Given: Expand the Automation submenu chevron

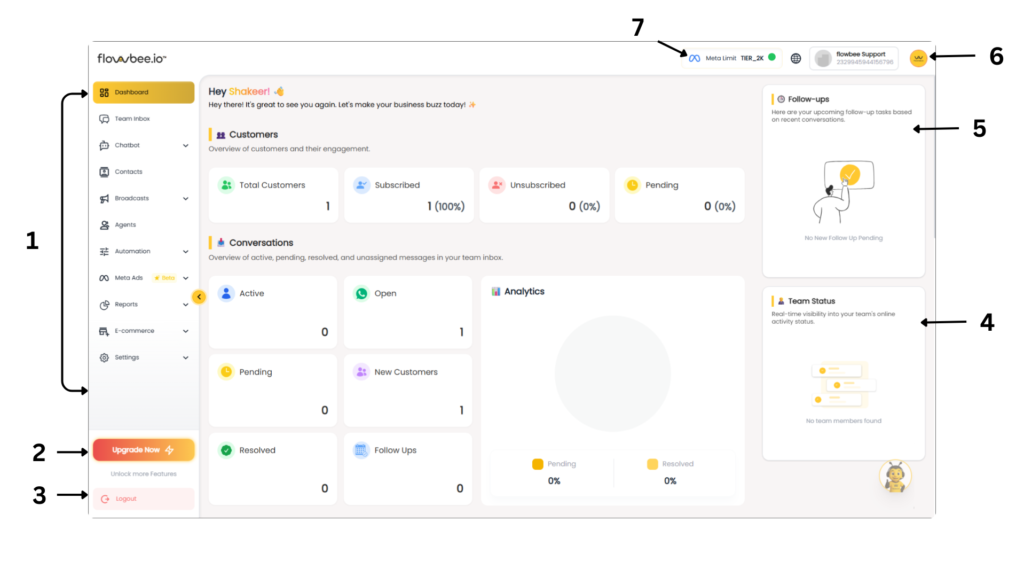Looking at the screenshot, I should (x=185, y=251).
